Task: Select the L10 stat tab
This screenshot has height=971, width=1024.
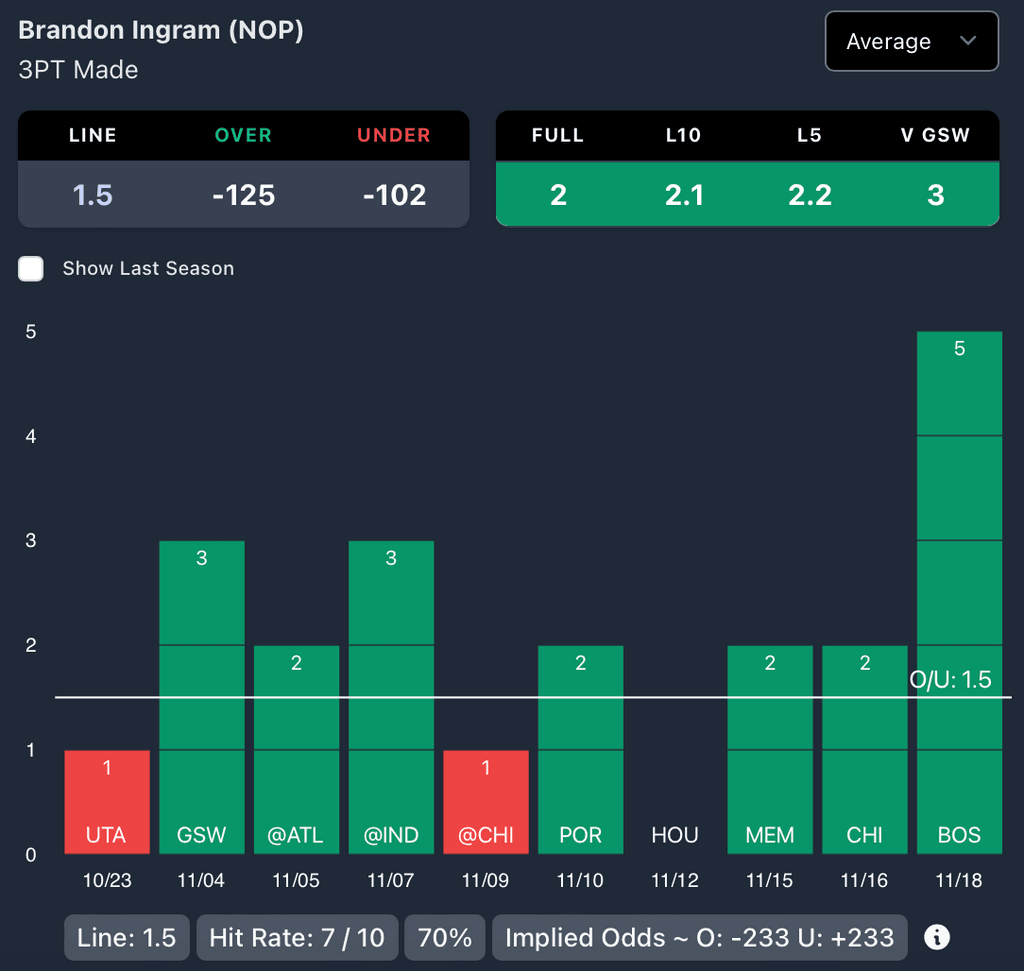Action: (x=683, y=135)
